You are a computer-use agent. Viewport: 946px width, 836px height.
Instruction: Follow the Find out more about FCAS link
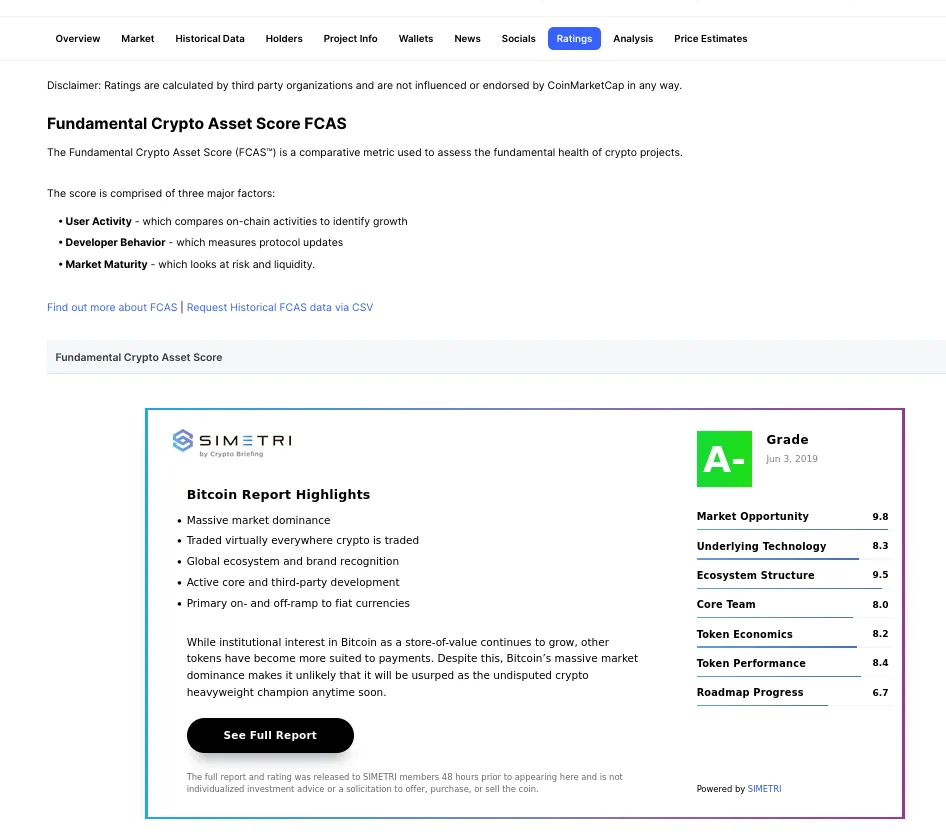point(112,307)
